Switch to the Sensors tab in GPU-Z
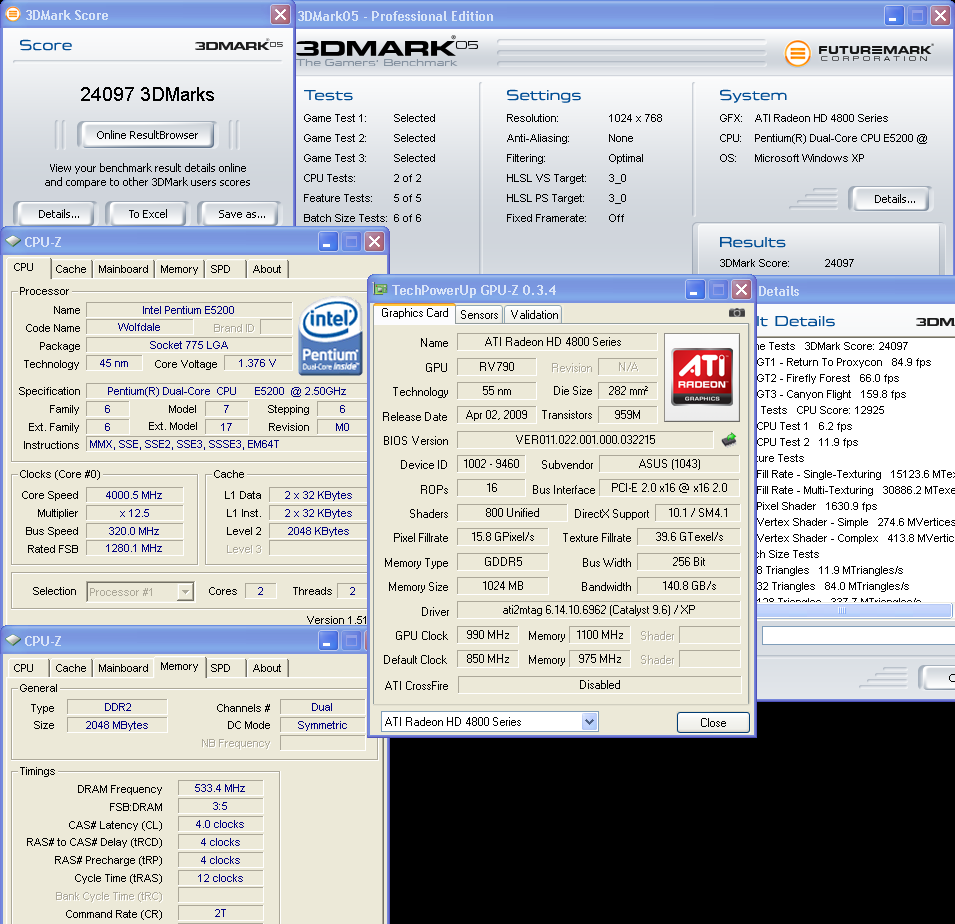The width and height of the screenshot is (955, 924). pos(479,314)
